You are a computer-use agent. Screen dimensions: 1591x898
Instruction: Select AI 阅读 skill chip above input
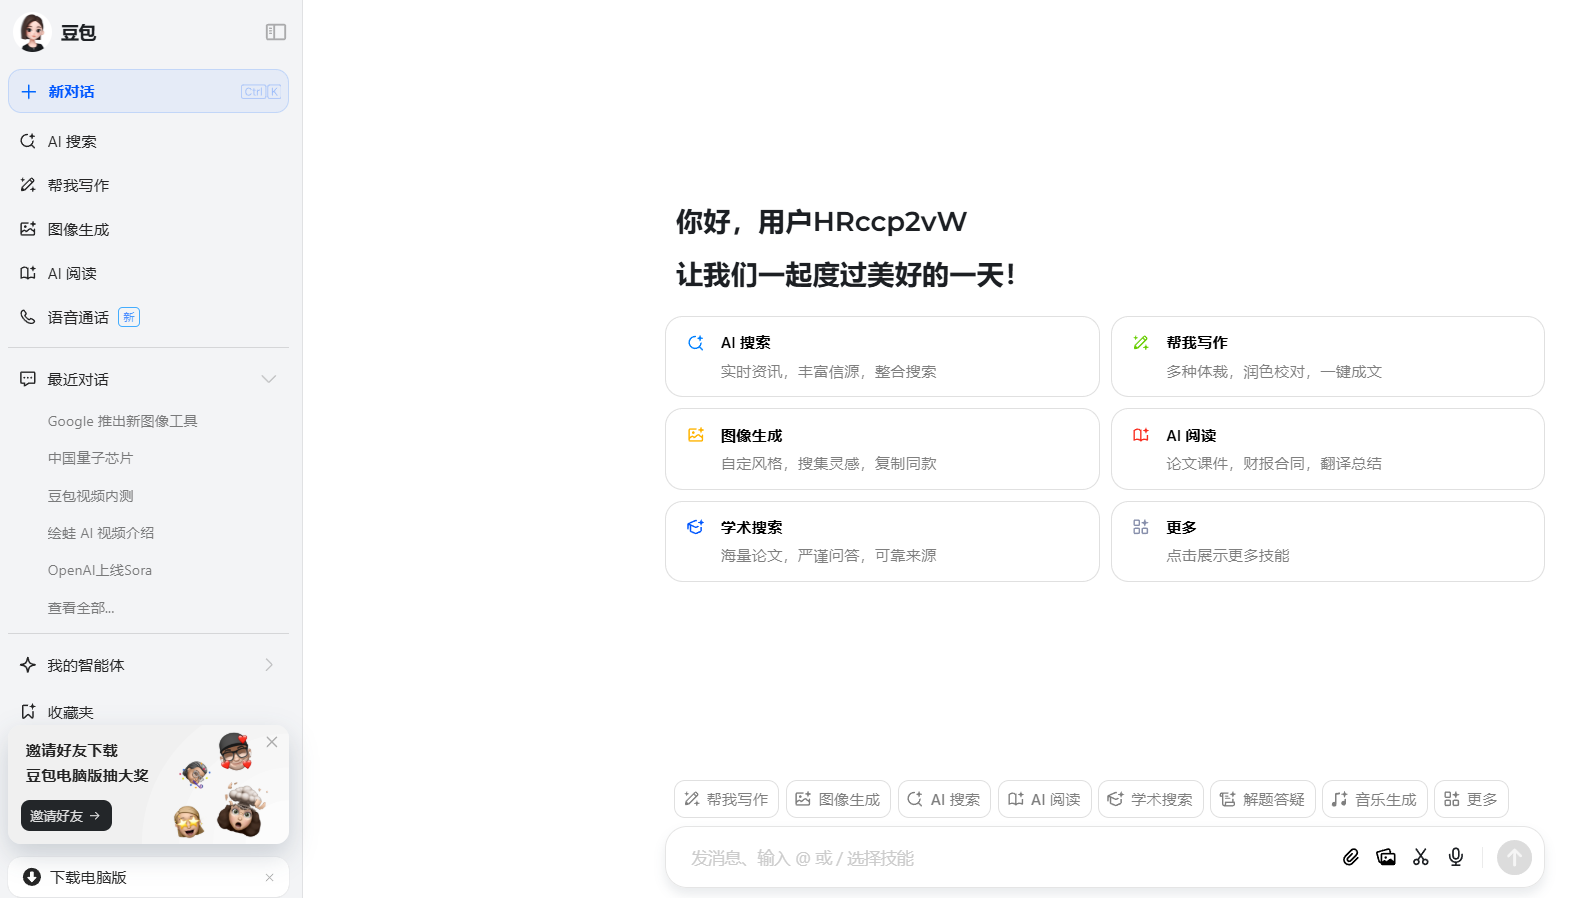(1044, 799)
